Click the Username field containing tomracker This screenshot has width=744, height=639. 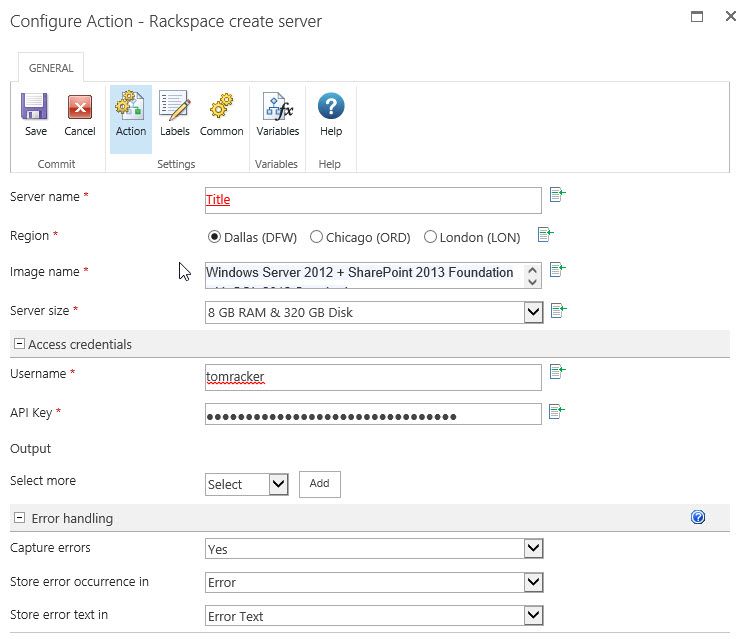[373, 377]
